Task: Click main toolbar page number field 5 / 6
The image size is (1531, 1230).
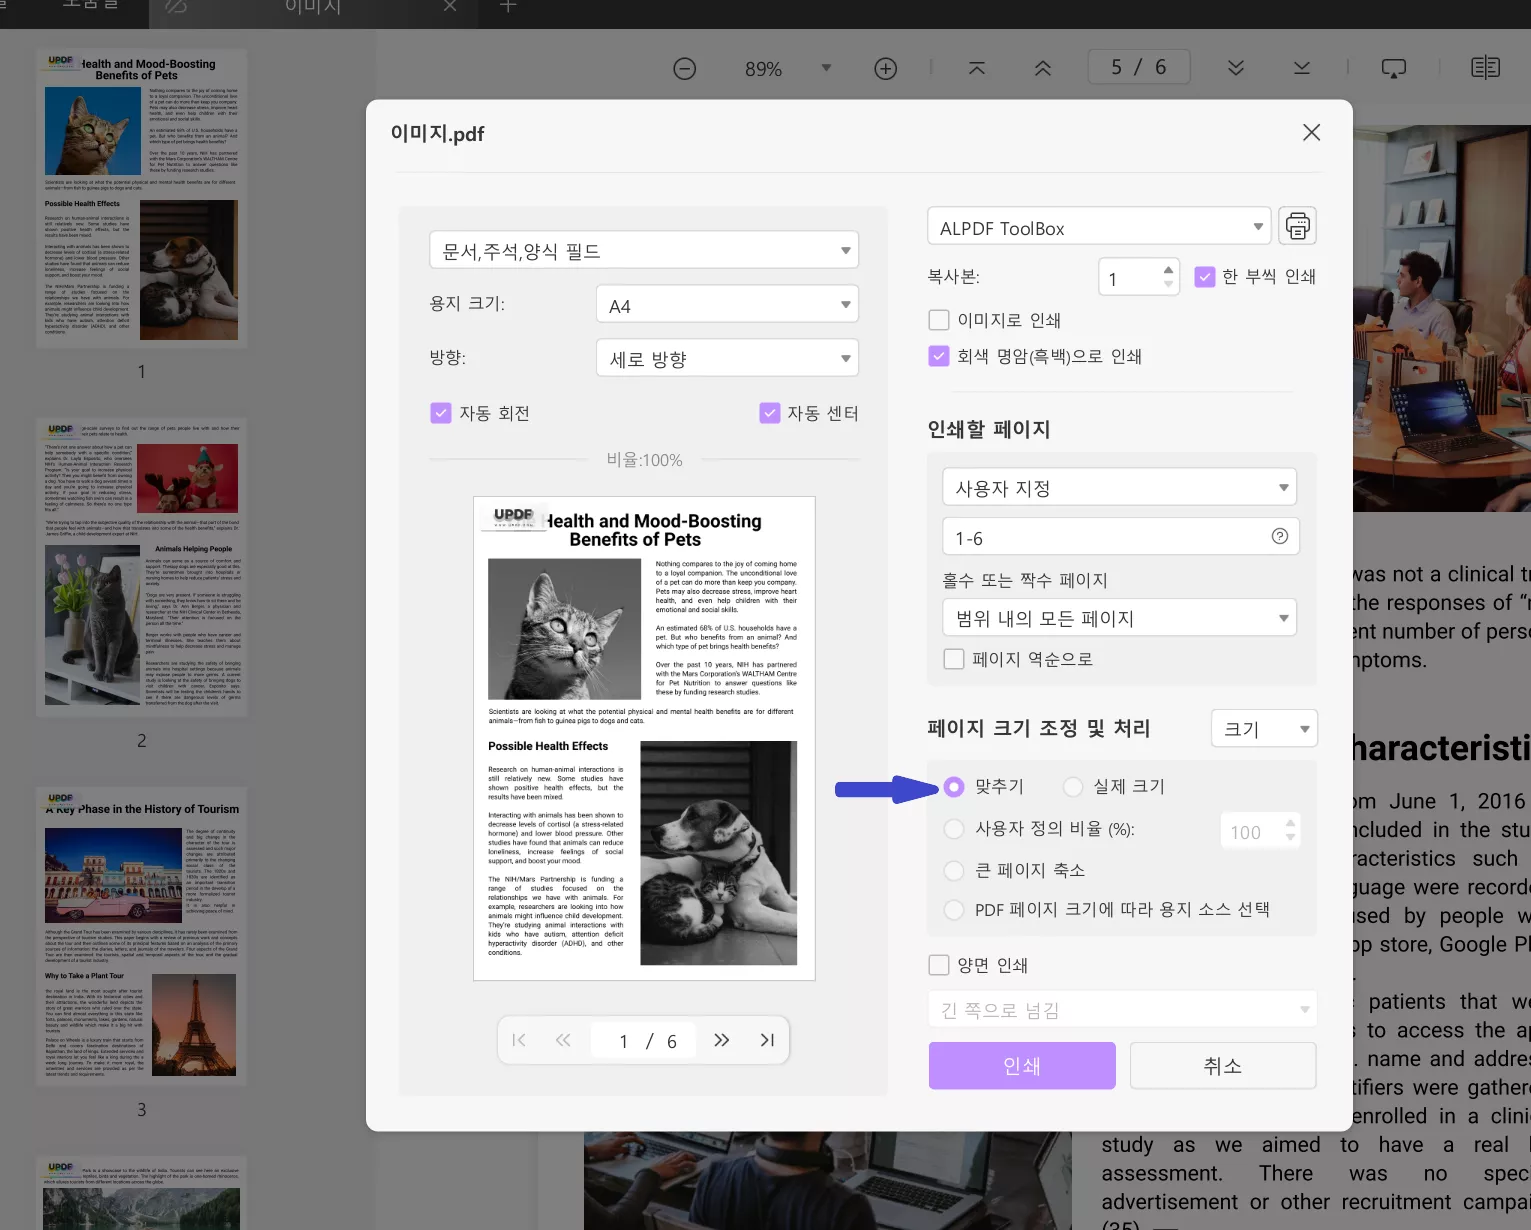Action: (1139, 67)
